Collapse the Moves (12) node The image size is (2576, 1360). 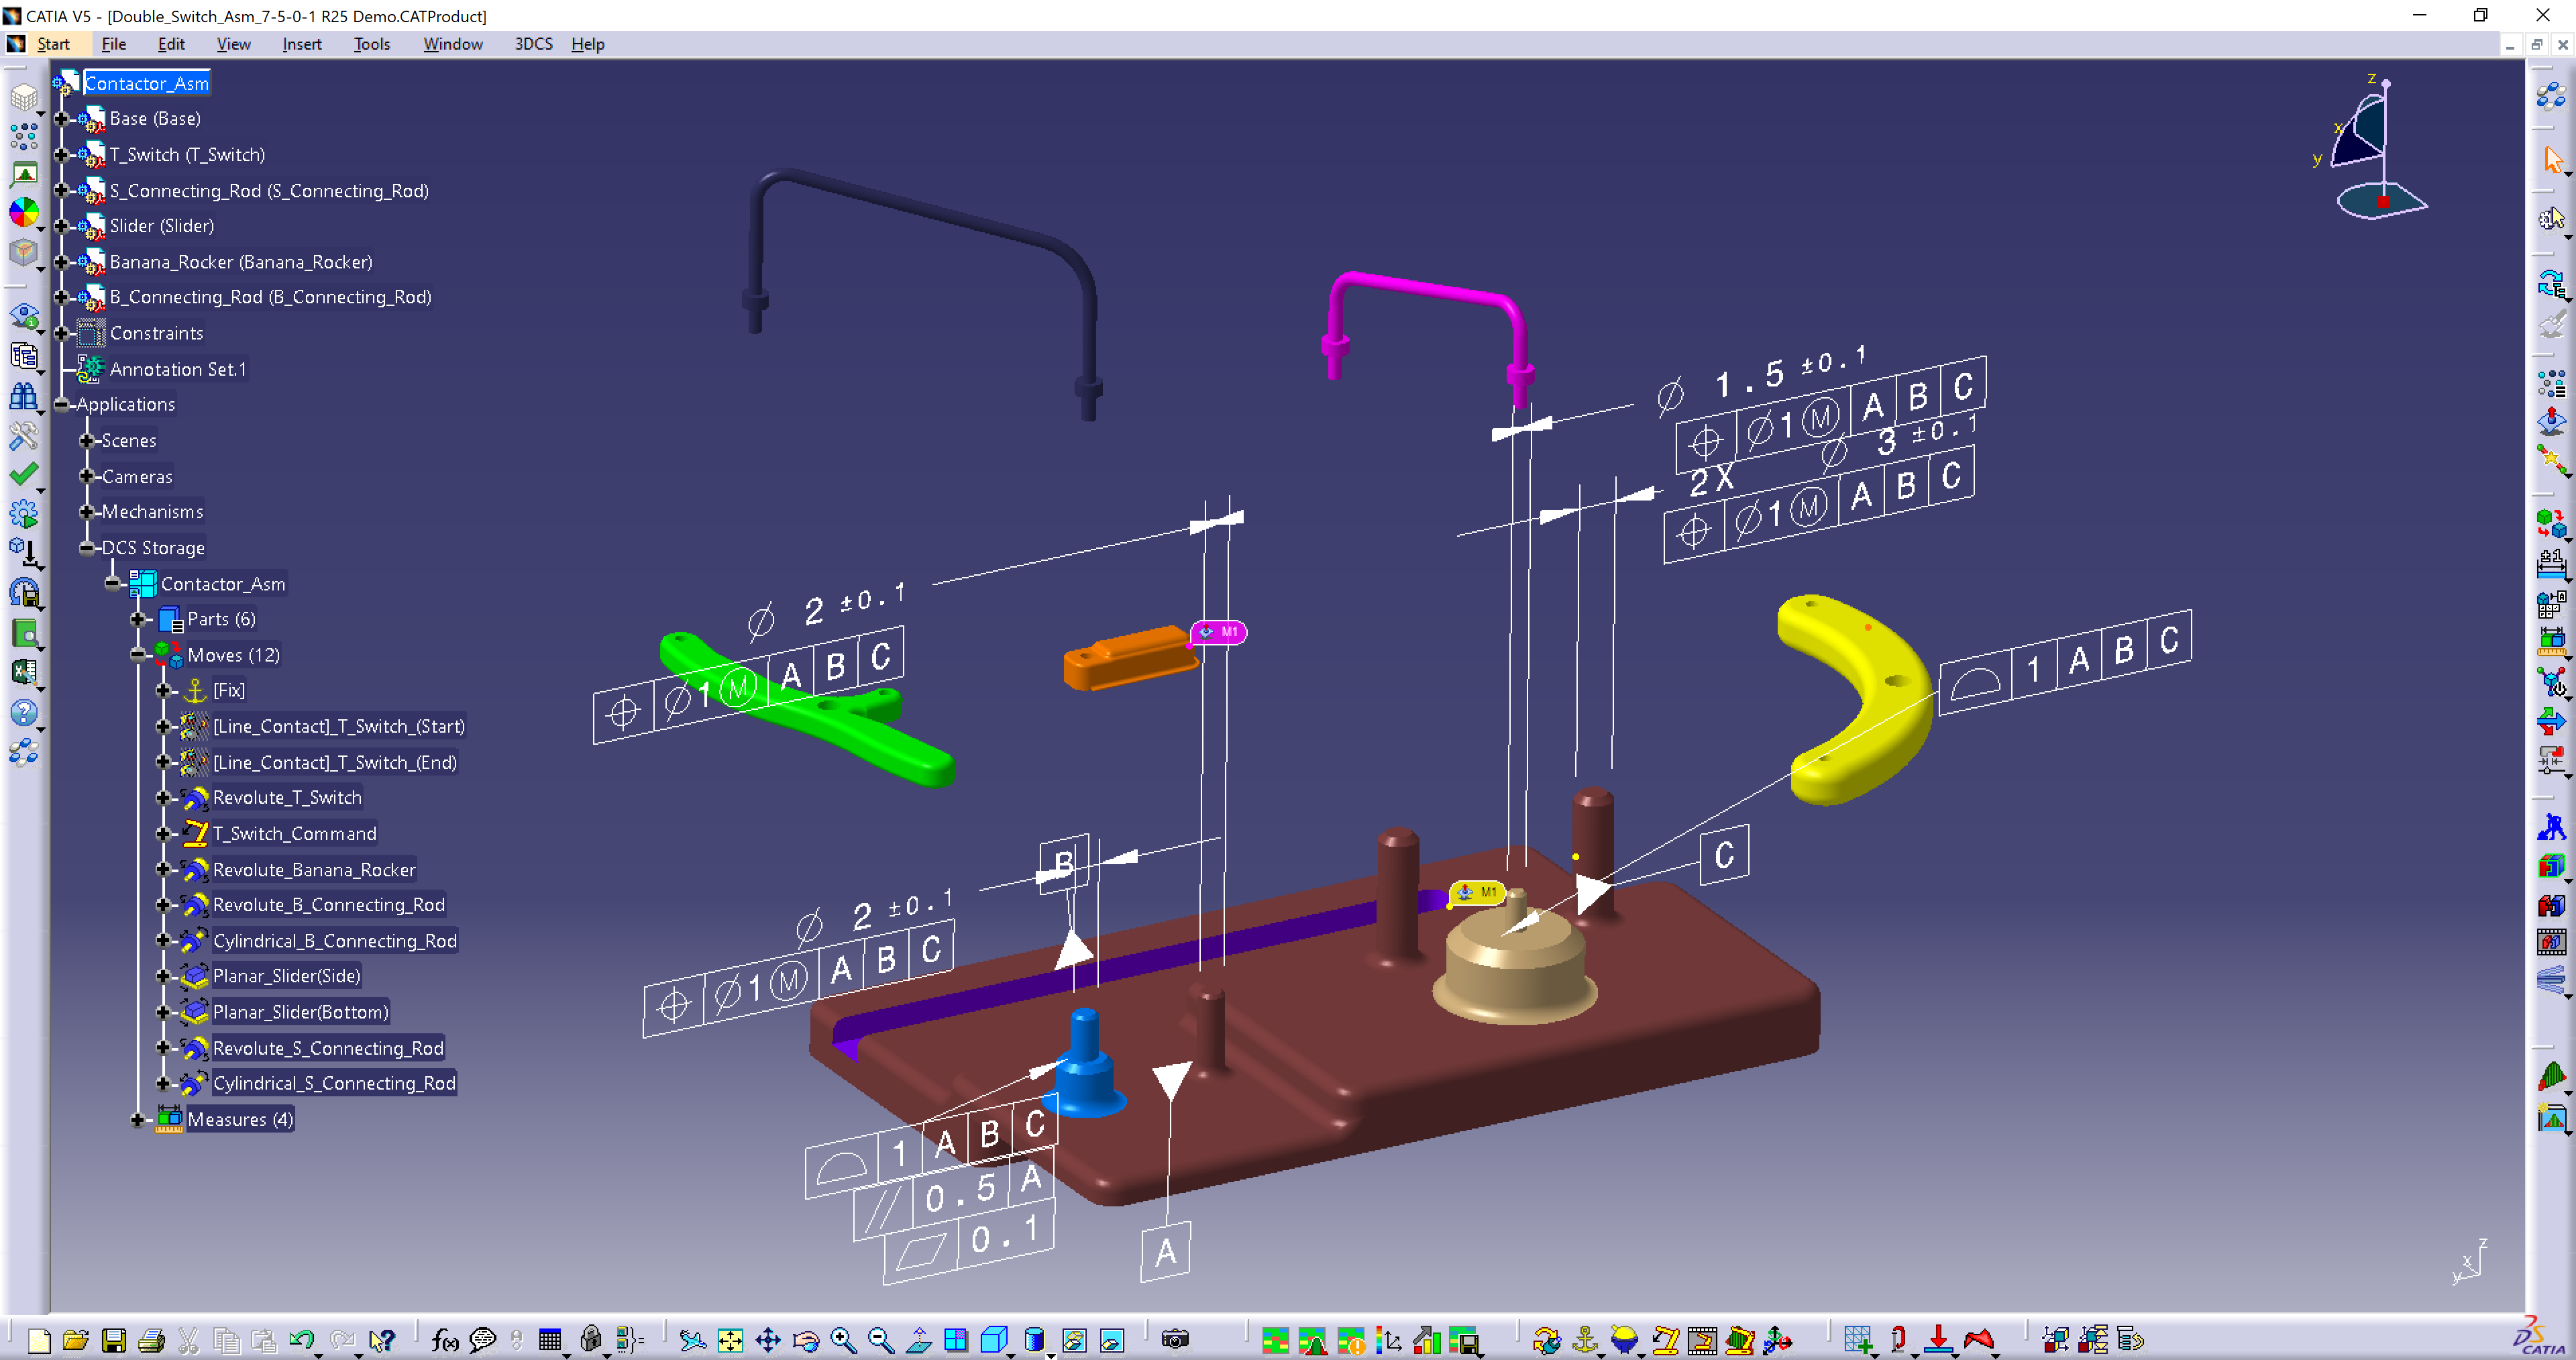pyautogui.click(x=138, y=655)
